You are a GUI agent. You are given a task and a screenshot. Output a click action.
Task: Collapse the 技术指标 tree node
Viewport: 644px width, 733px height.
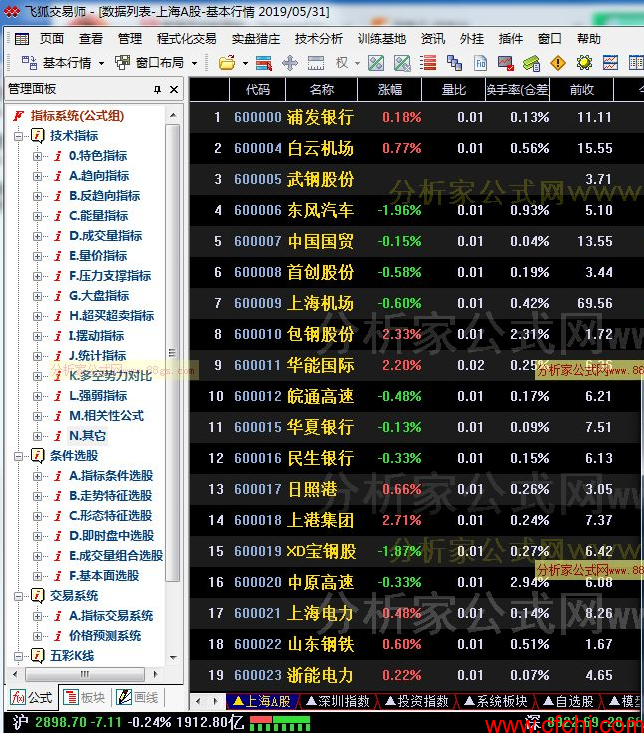pos(19,137)
